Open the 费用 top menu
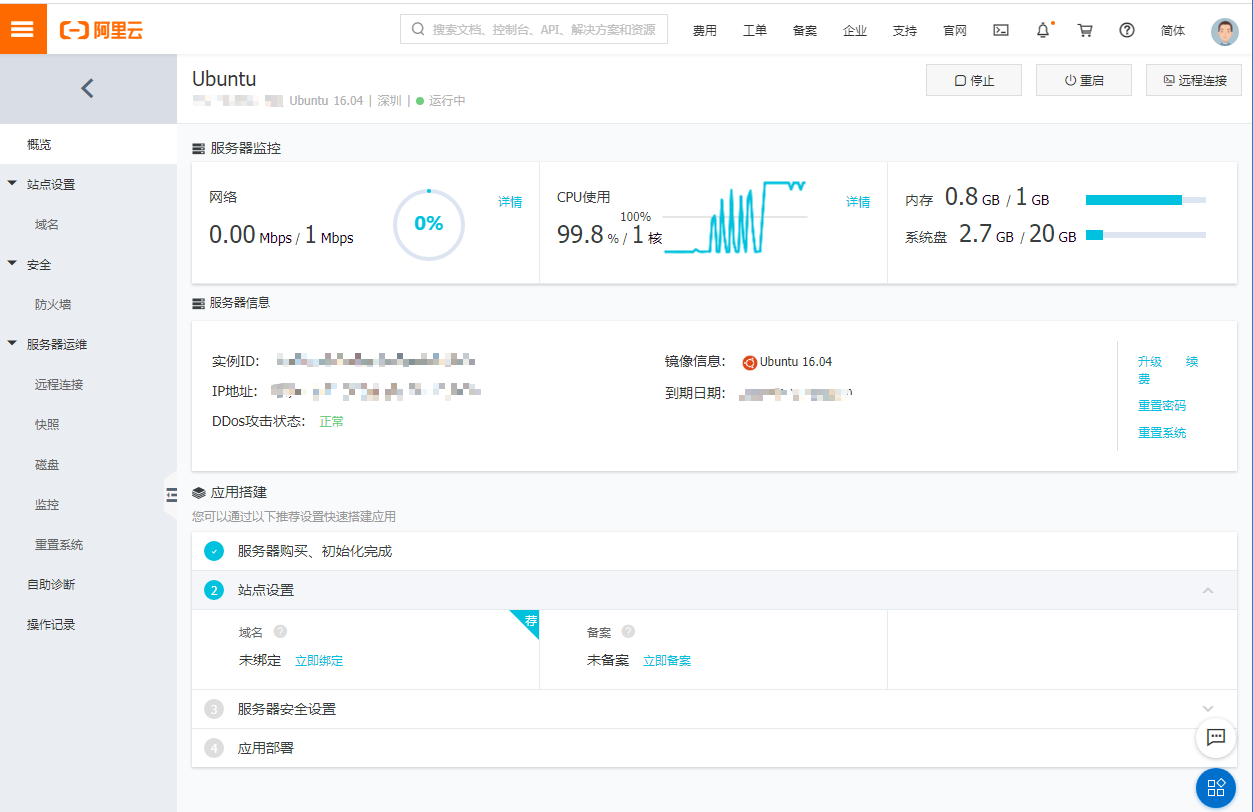Viewport: 1253px width, 812px height. pyautogui.click(x=705, y=30)
